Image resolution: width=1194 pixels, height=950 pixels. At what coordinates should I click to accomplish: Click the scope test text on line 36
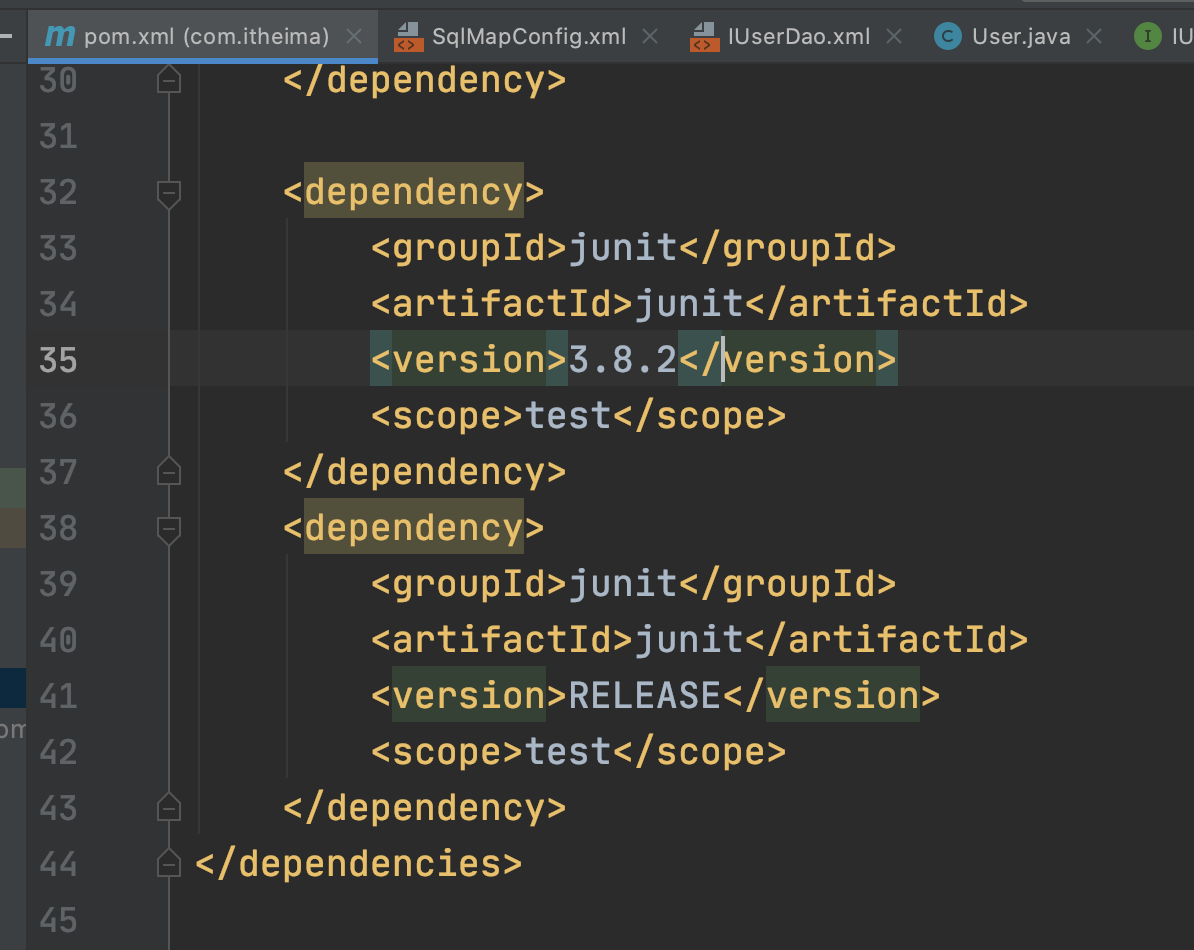[x=568, y=416]
